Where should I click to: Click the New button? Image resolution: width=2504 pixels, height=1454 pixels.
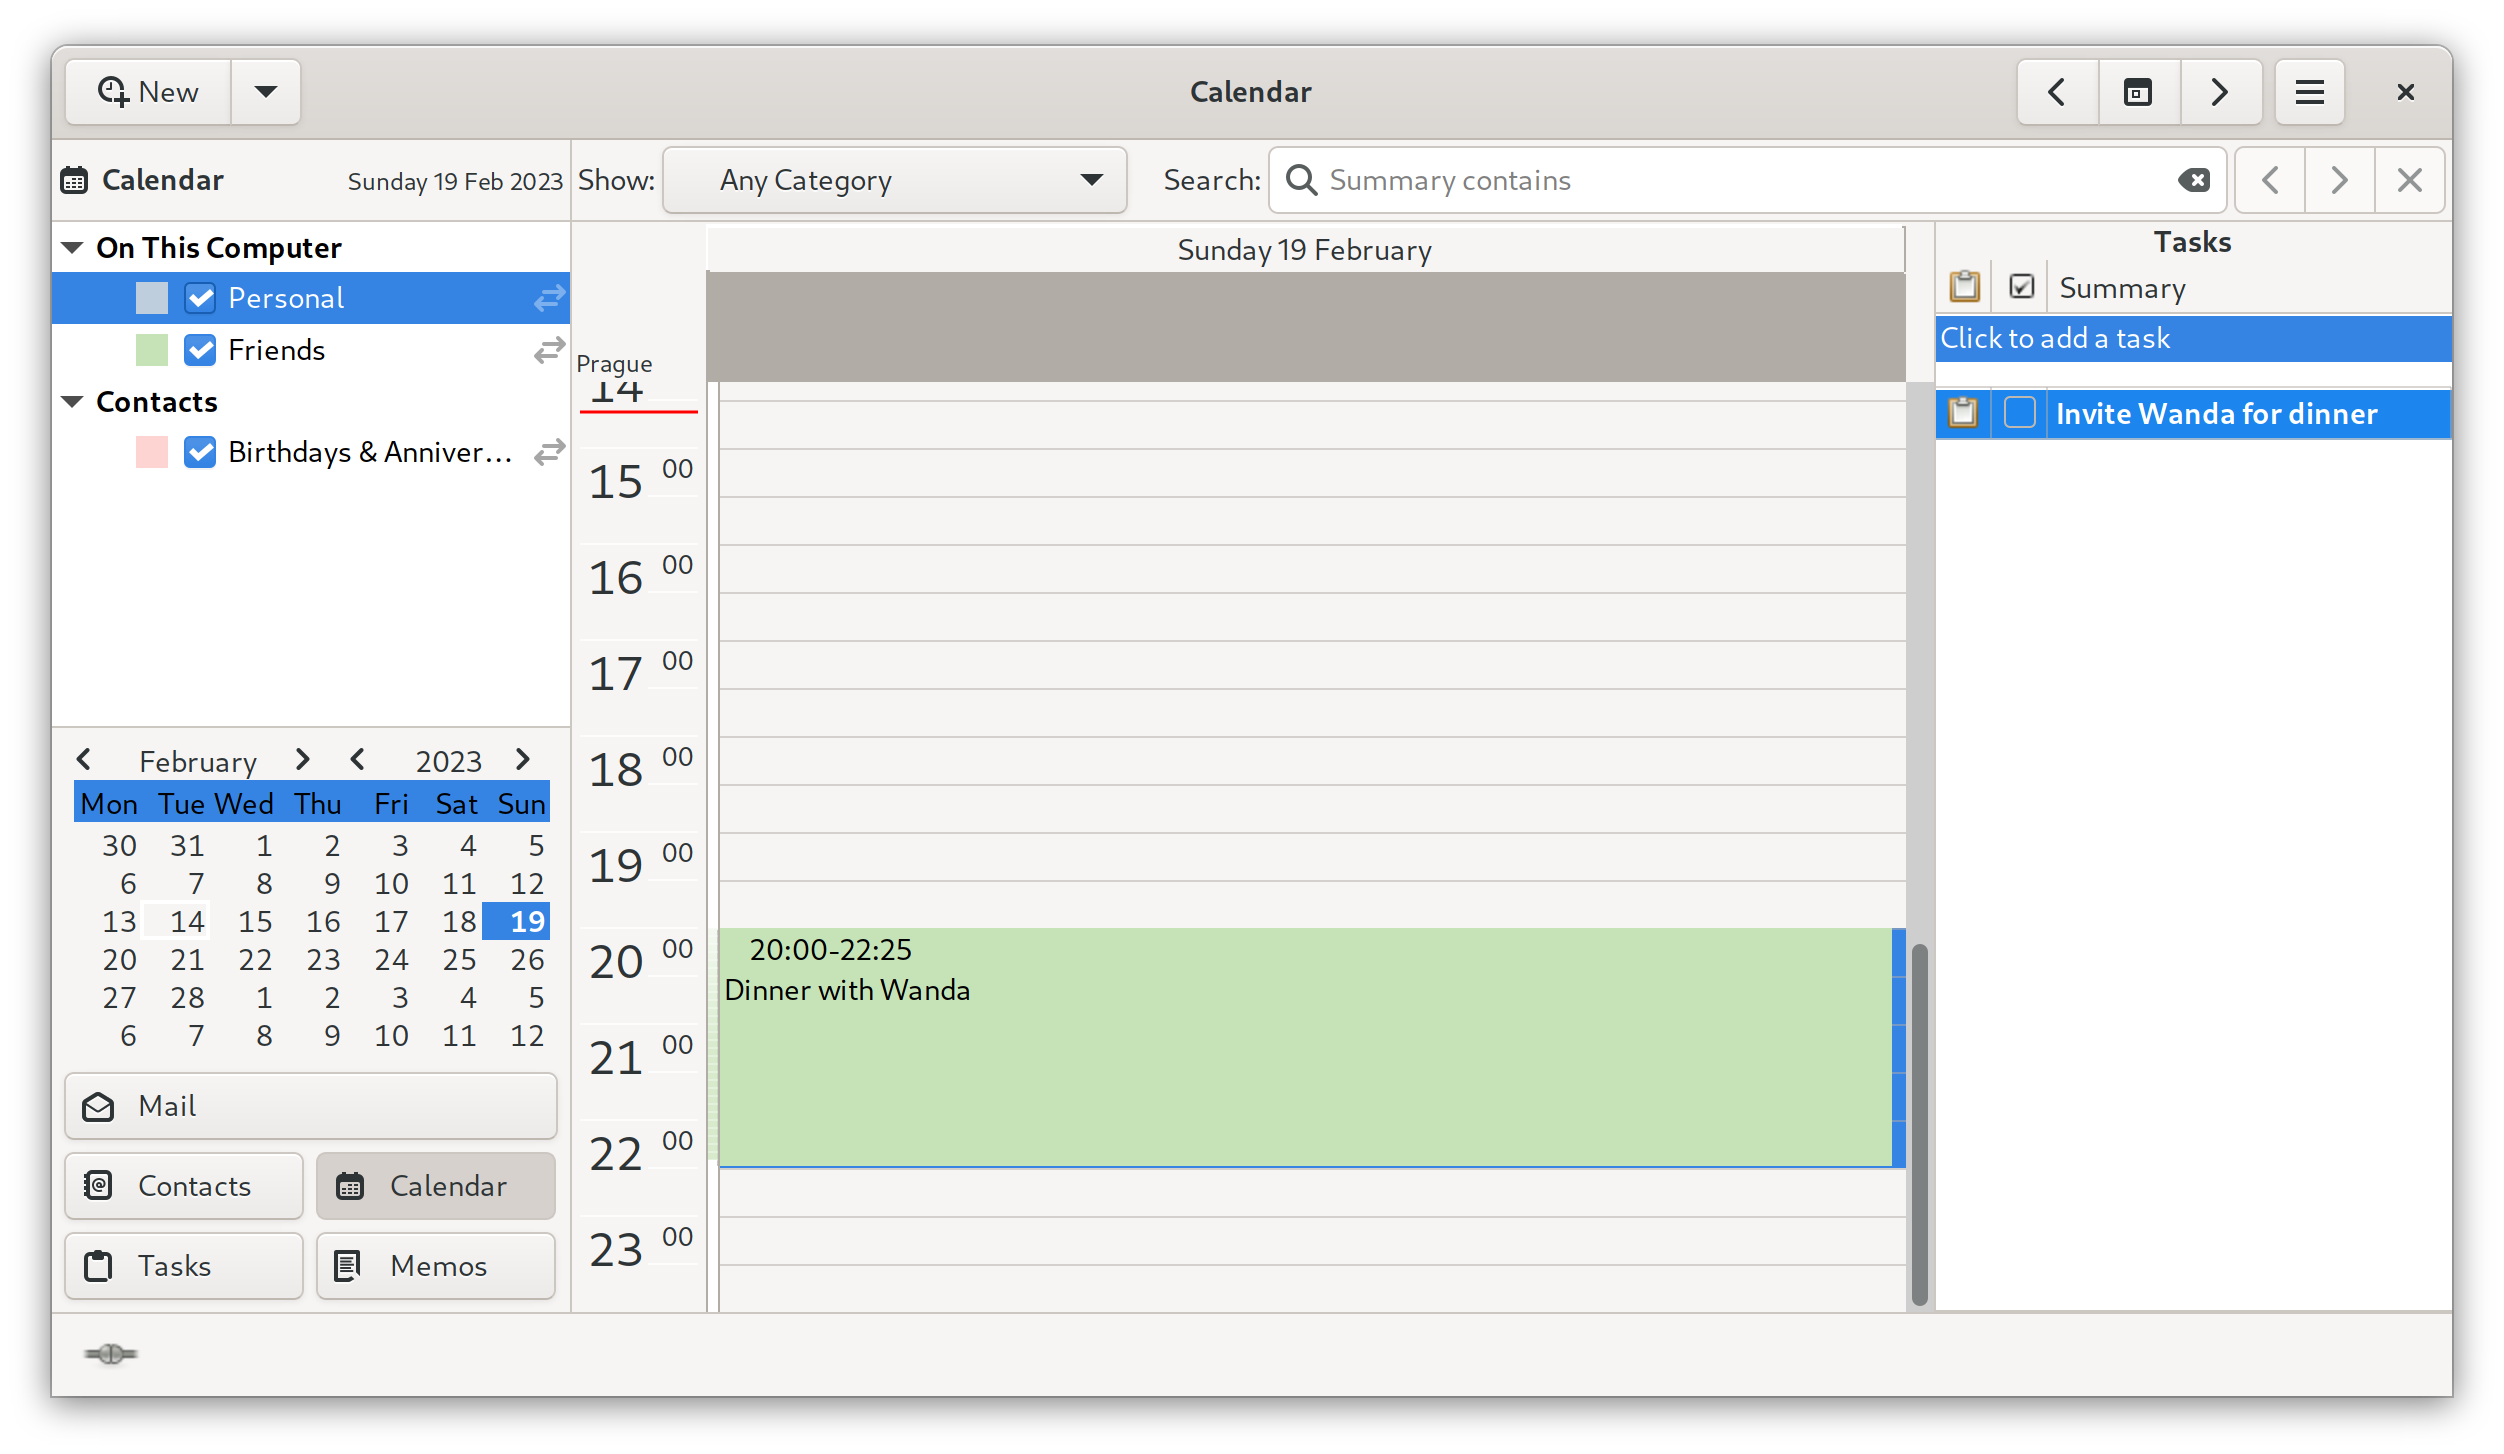click(149, 92)
